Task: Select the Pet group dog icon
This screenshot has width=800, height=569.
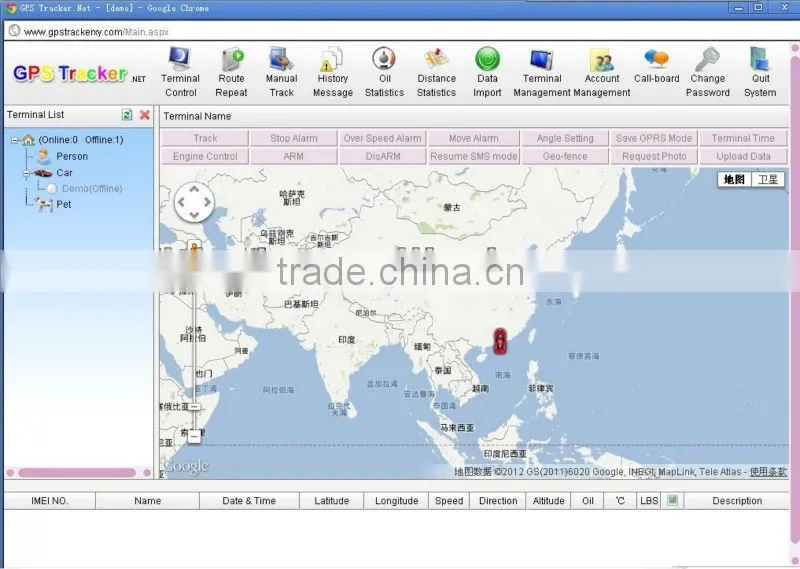Action: 44,205
